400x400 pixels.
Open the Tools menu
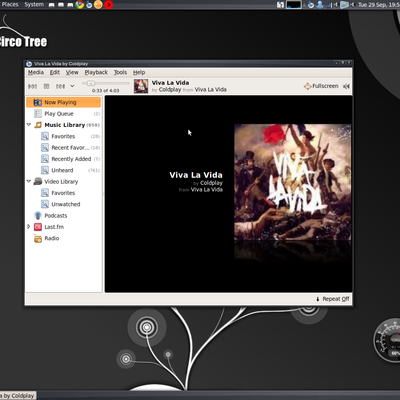pyautogui.click(x=120, y=72)
